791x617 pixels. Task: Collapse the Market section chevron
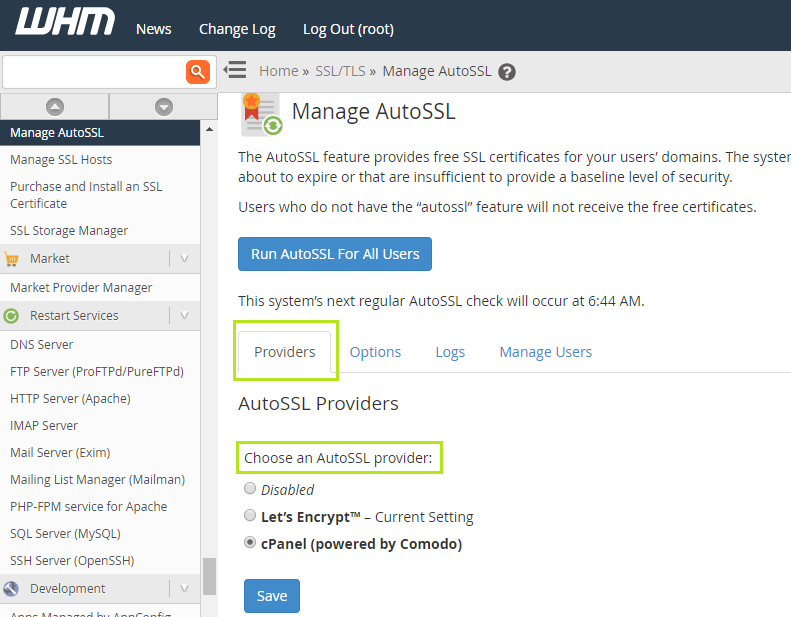point(184,259)
